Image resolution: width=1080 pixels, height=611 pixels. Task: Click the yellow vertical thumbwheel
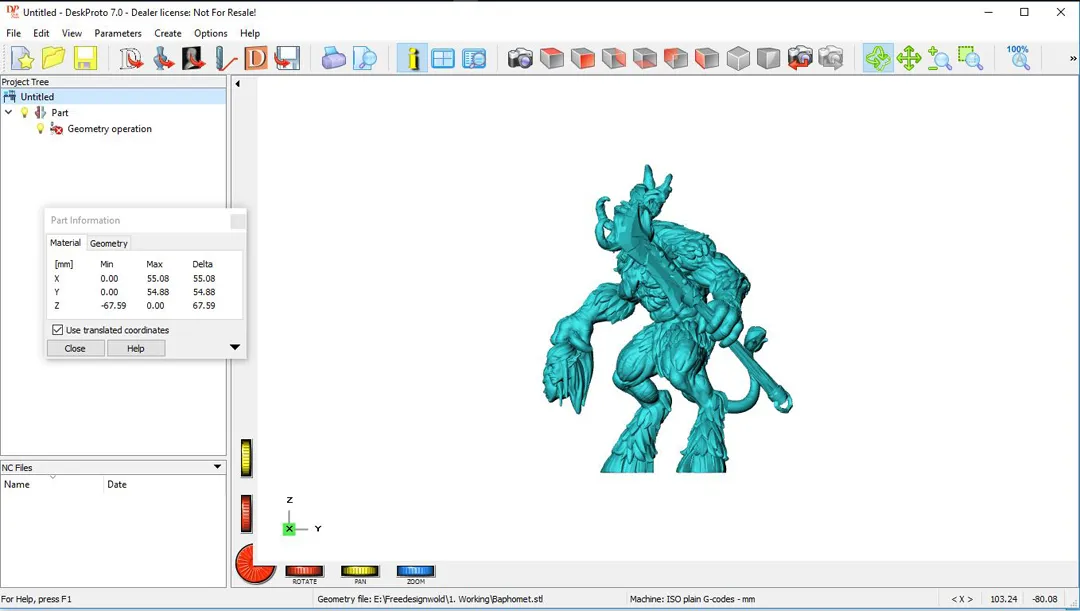tap(247, 457)
